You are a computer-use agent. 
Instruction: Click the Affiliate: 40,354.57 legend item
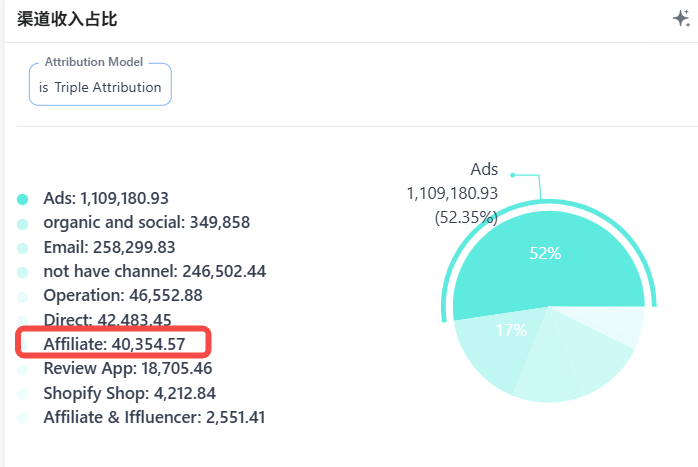114,344
